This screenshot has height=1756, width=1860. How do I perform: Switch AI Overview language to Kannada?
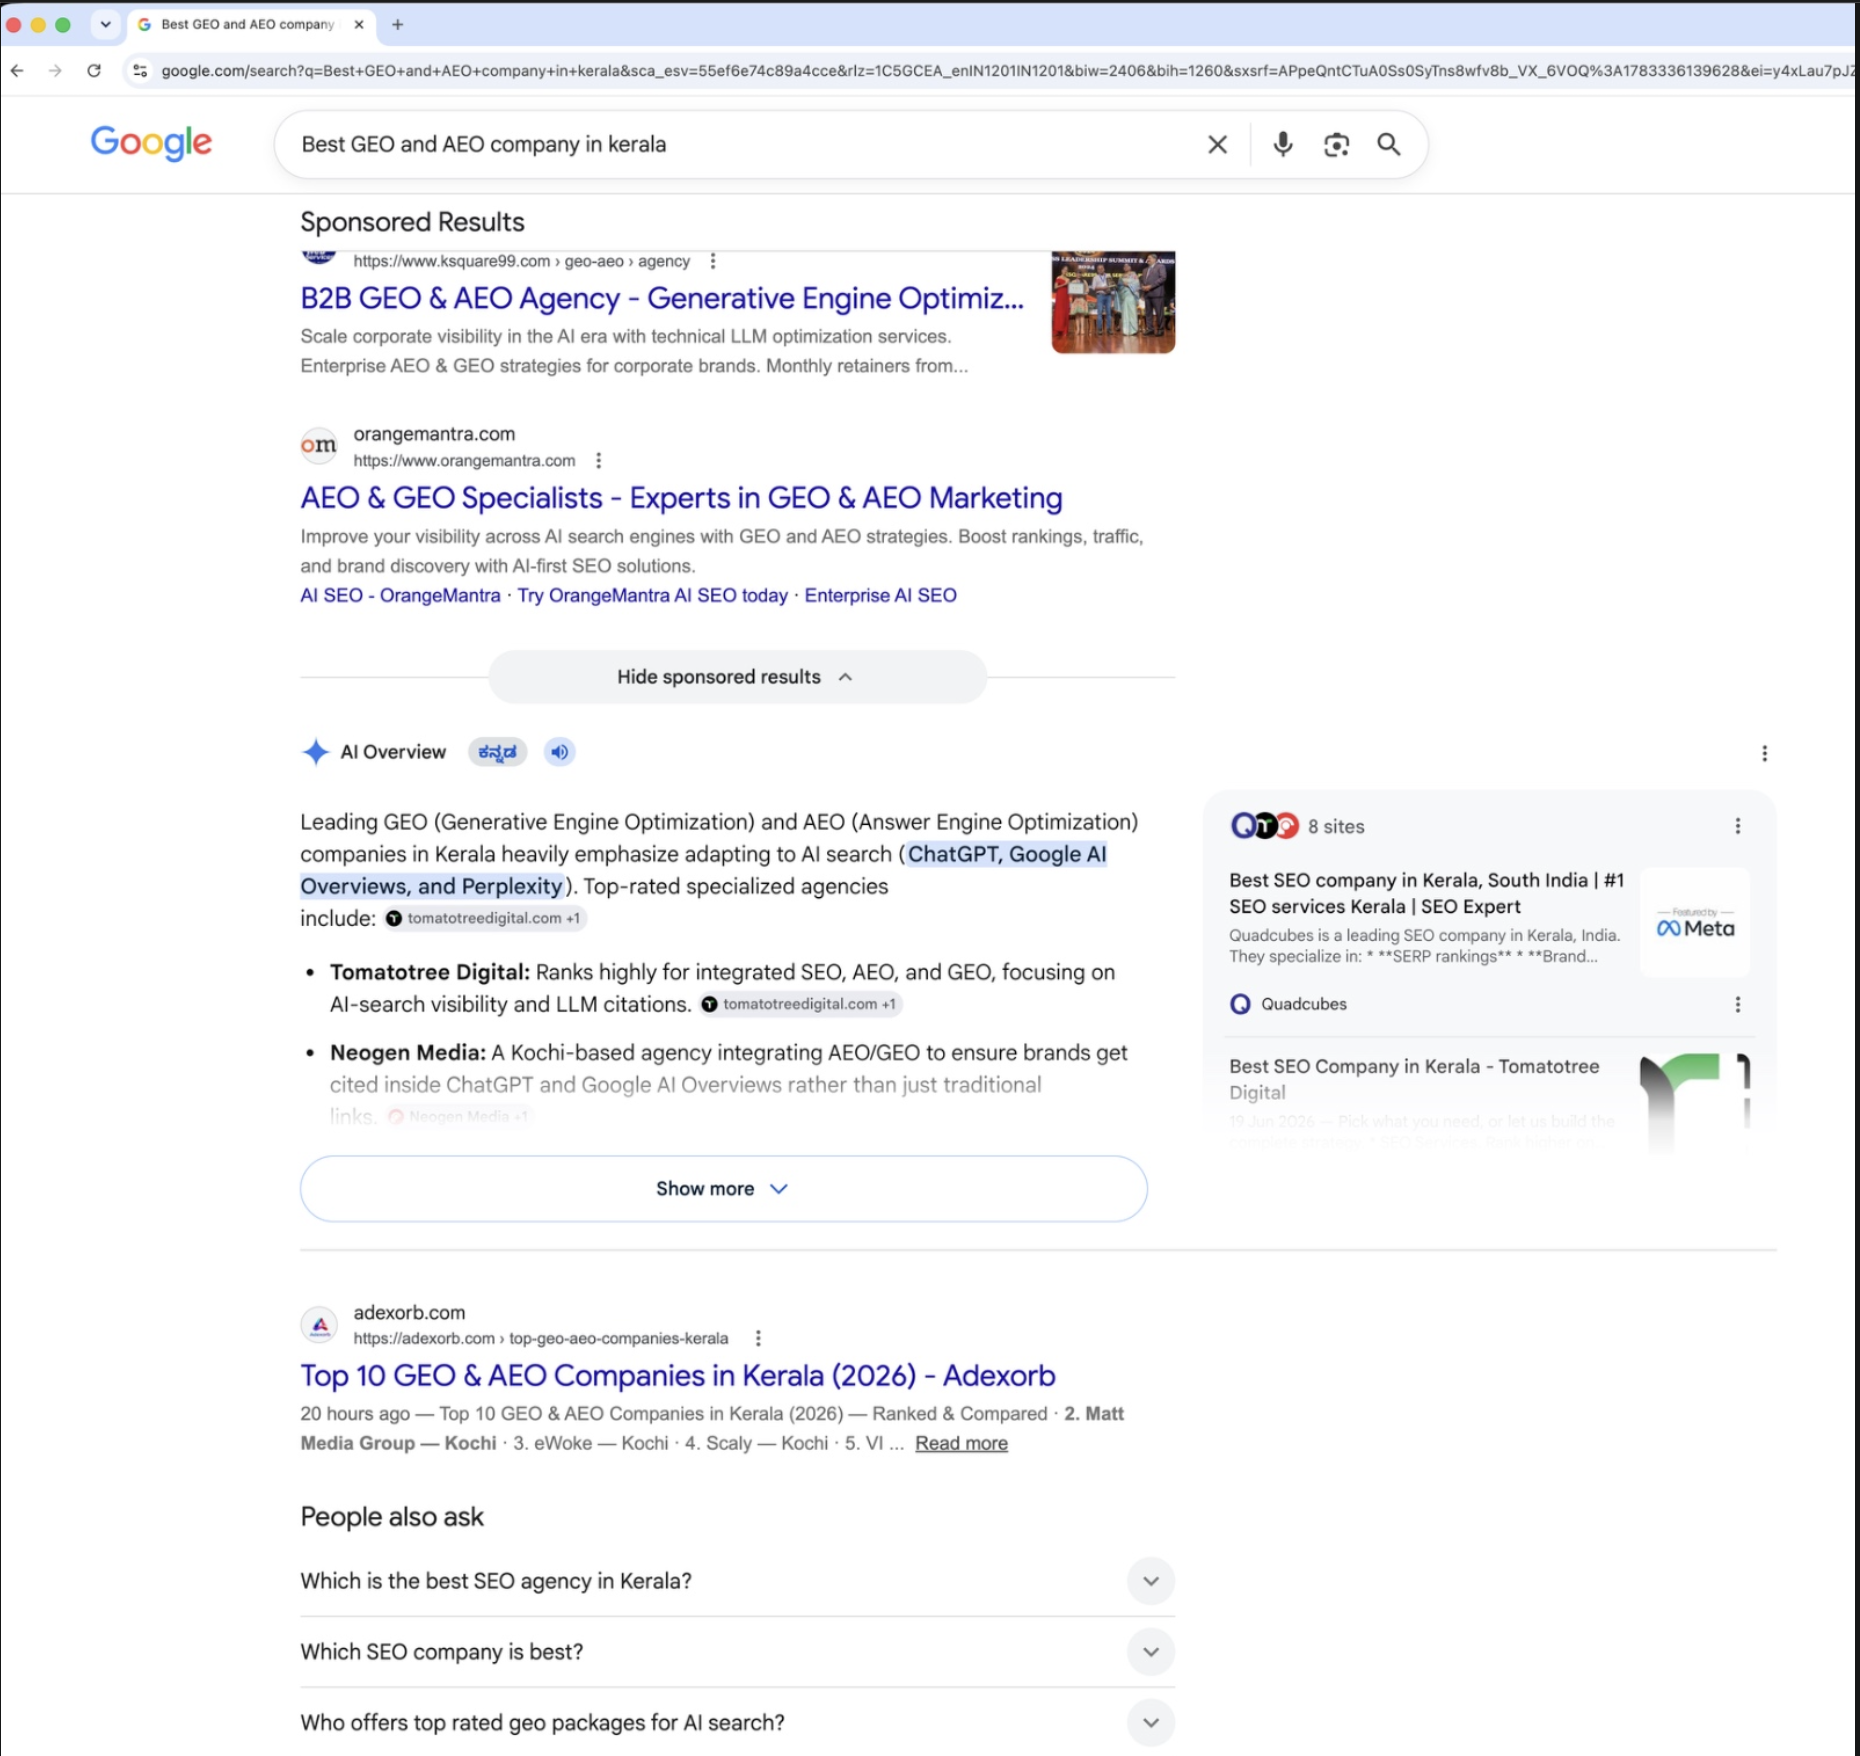tap(497, 752)
